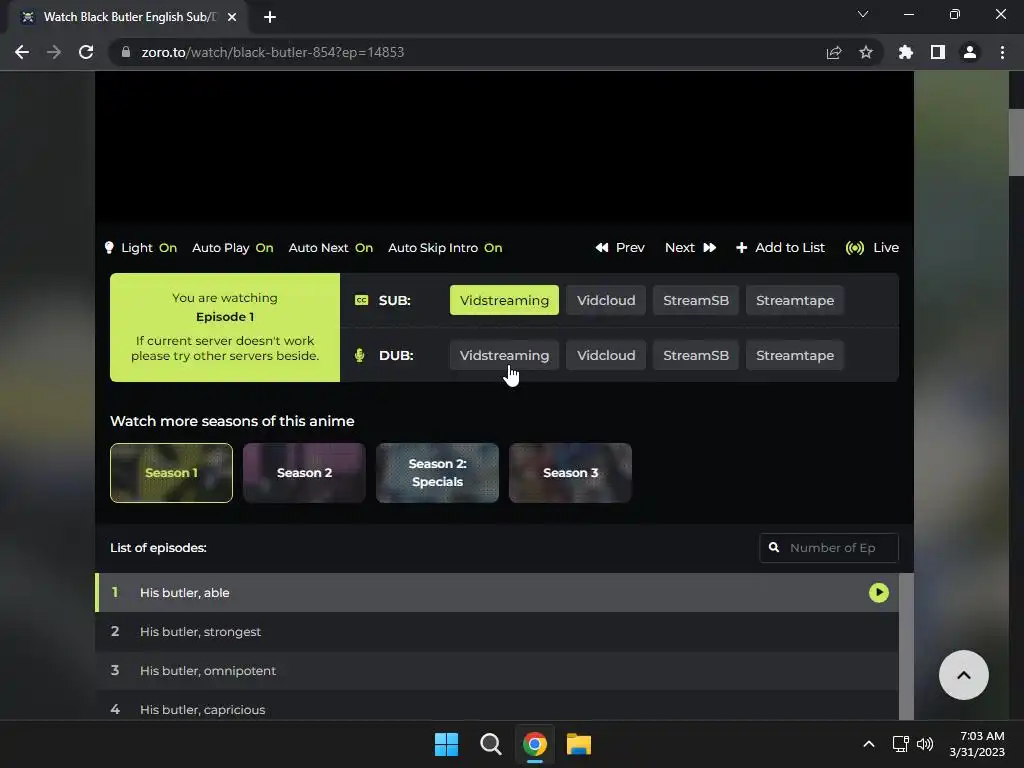
Task: Open the volume control in the tray
Action: (925, 744)
